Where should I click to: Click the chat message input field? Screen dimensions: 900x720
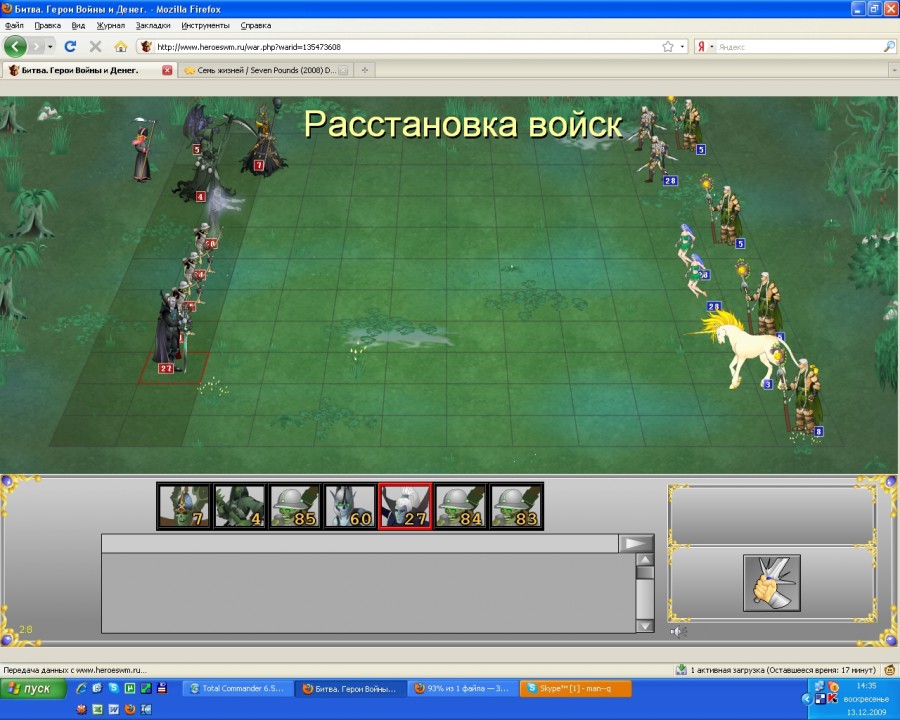360,543
